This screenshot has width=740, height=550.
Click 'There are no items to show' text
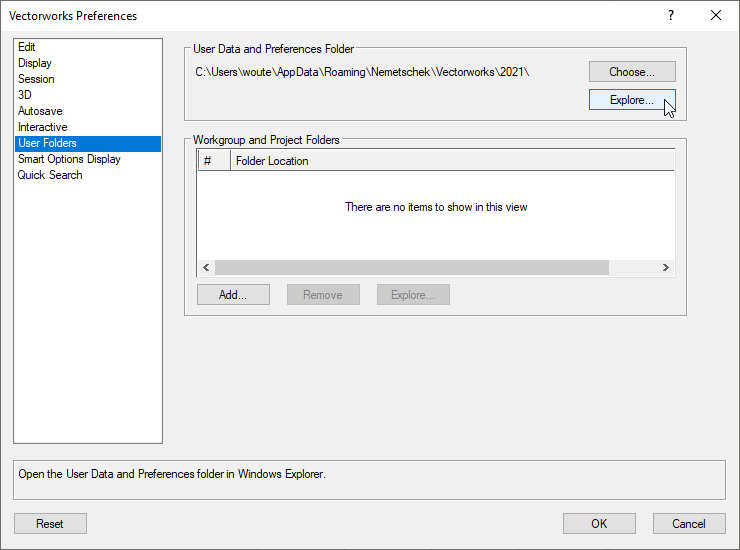coord(436,207)
